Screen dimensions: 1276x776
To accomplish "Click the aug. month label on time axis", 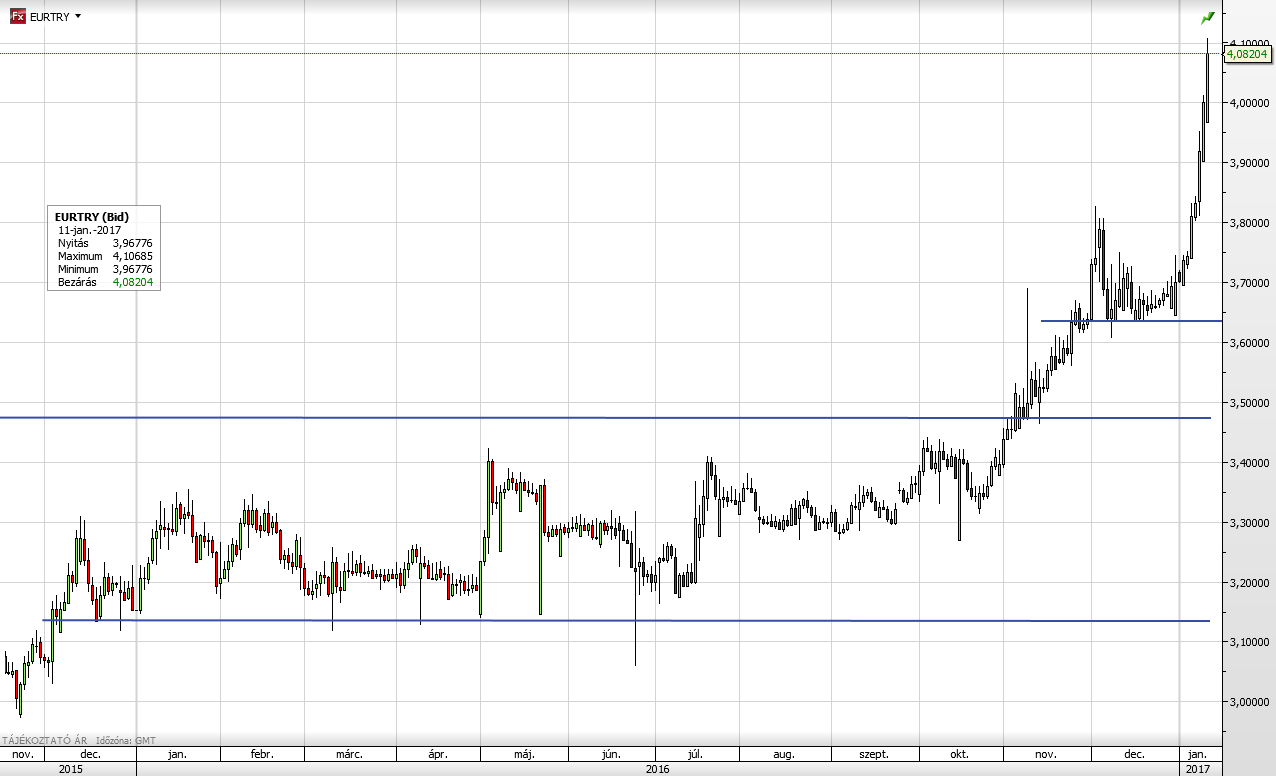I will [x=785, y=754].
